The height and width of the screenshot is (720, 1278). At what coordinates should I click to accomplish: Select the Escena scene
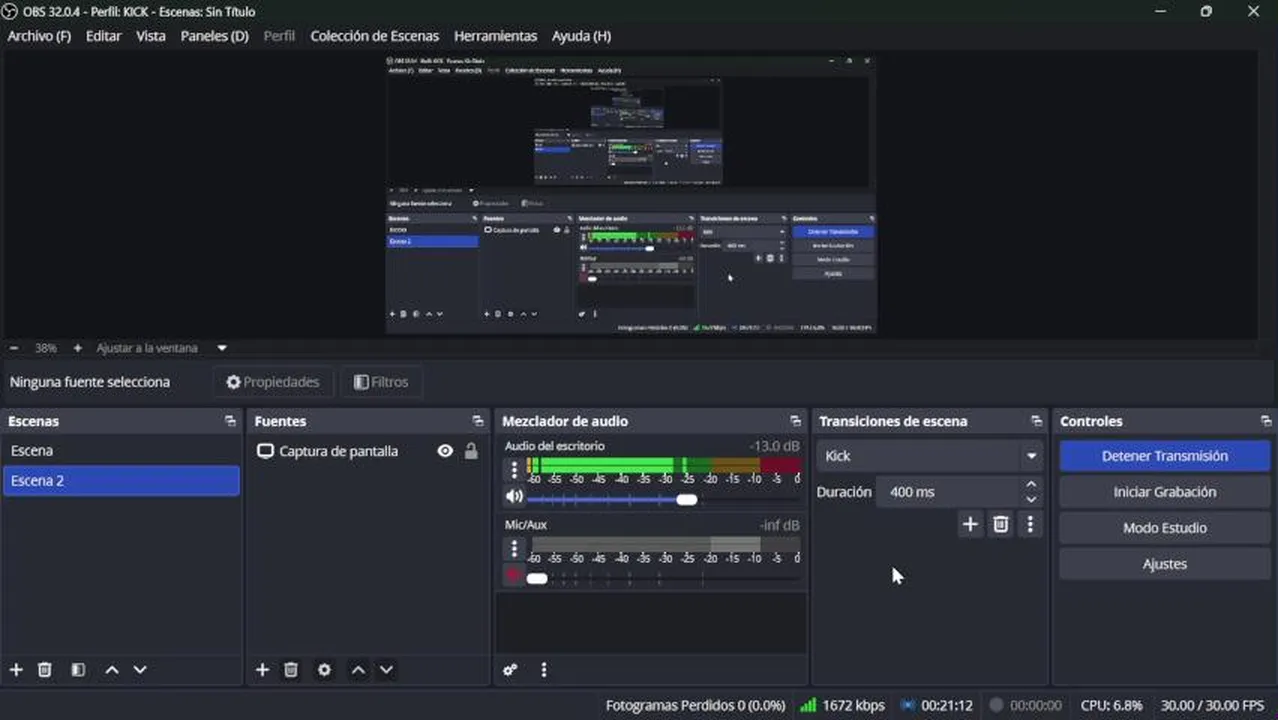pos(121,451)
